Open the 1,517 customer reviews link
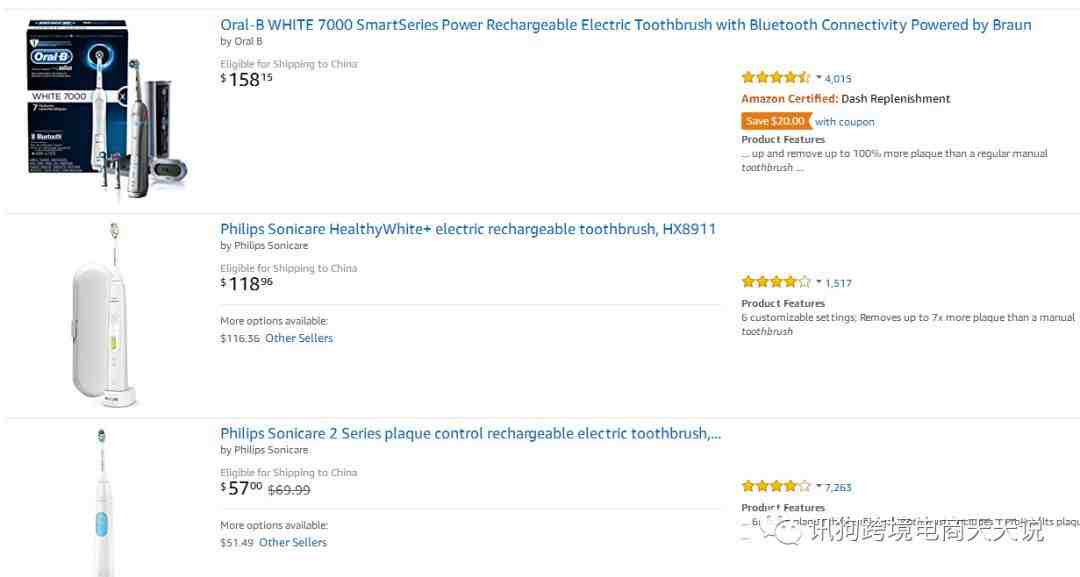Screen dimensions: 1080x577 [x=838, y=283]
